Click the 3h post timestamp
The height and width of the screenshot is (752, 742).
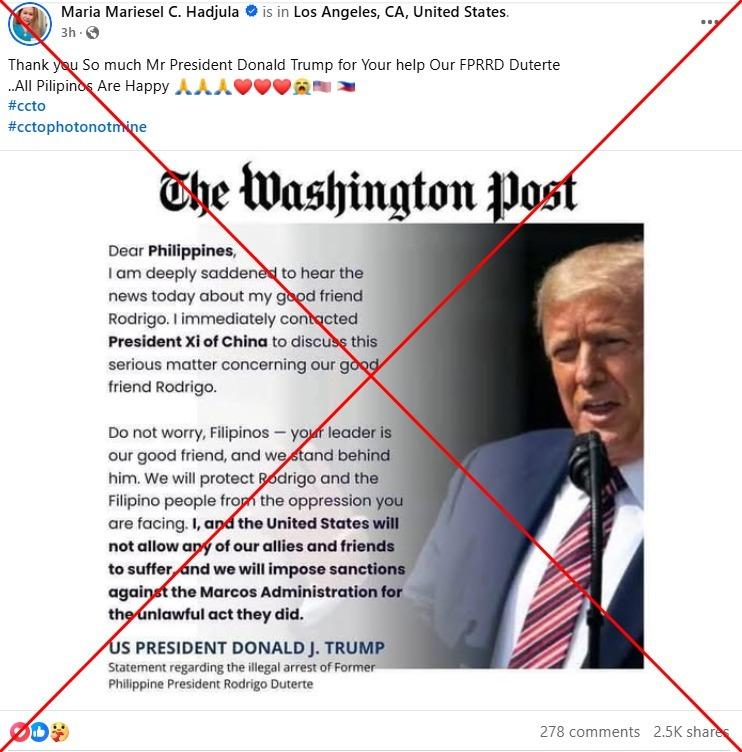68,33
